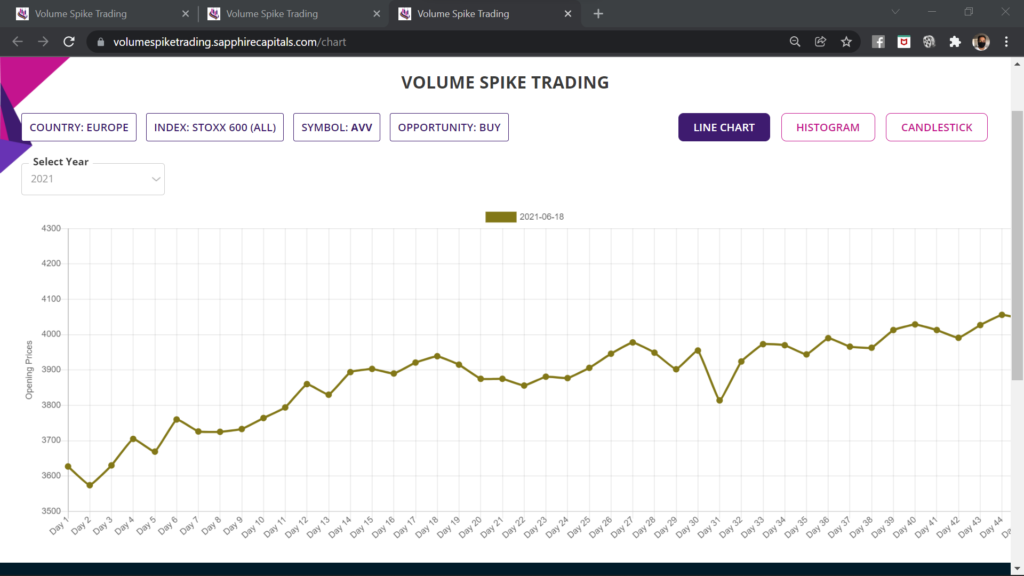Viewport: 1024px width, 576px height.
Task: Click the zoom magnifier icon in address bar
Action: click(x=795, y=42)
